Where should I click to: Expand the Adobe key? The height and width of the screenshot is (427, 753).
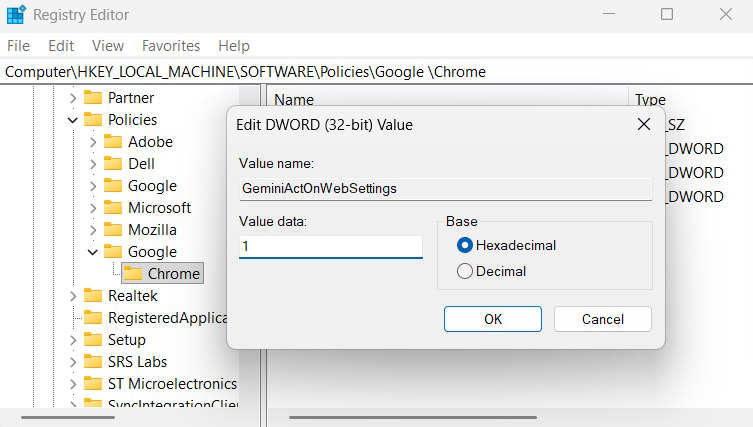coord(93,142)
